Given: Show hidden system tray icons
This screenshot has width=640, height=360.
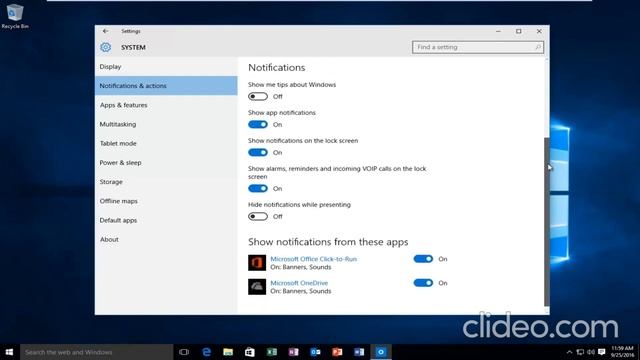Looking at the screenshot, I should 569,352.
